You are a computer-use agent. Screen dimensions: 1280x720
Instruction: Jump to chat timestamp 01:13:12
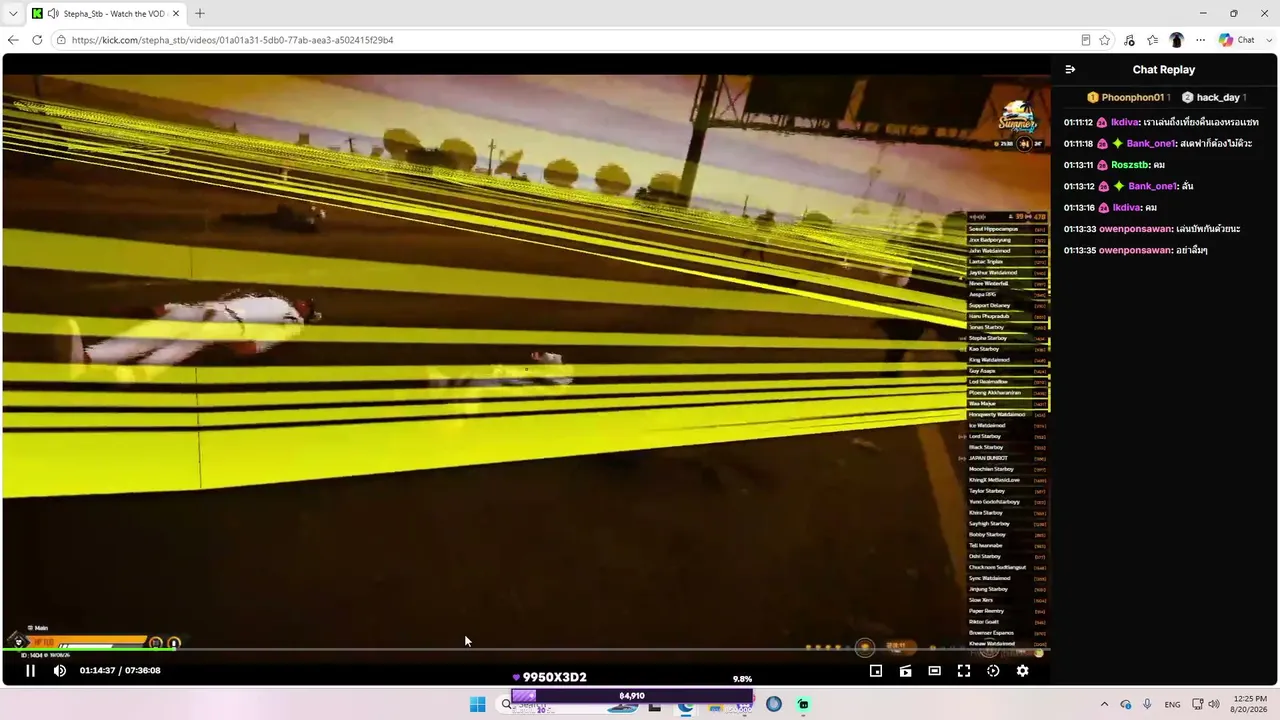coord(1079,187)
